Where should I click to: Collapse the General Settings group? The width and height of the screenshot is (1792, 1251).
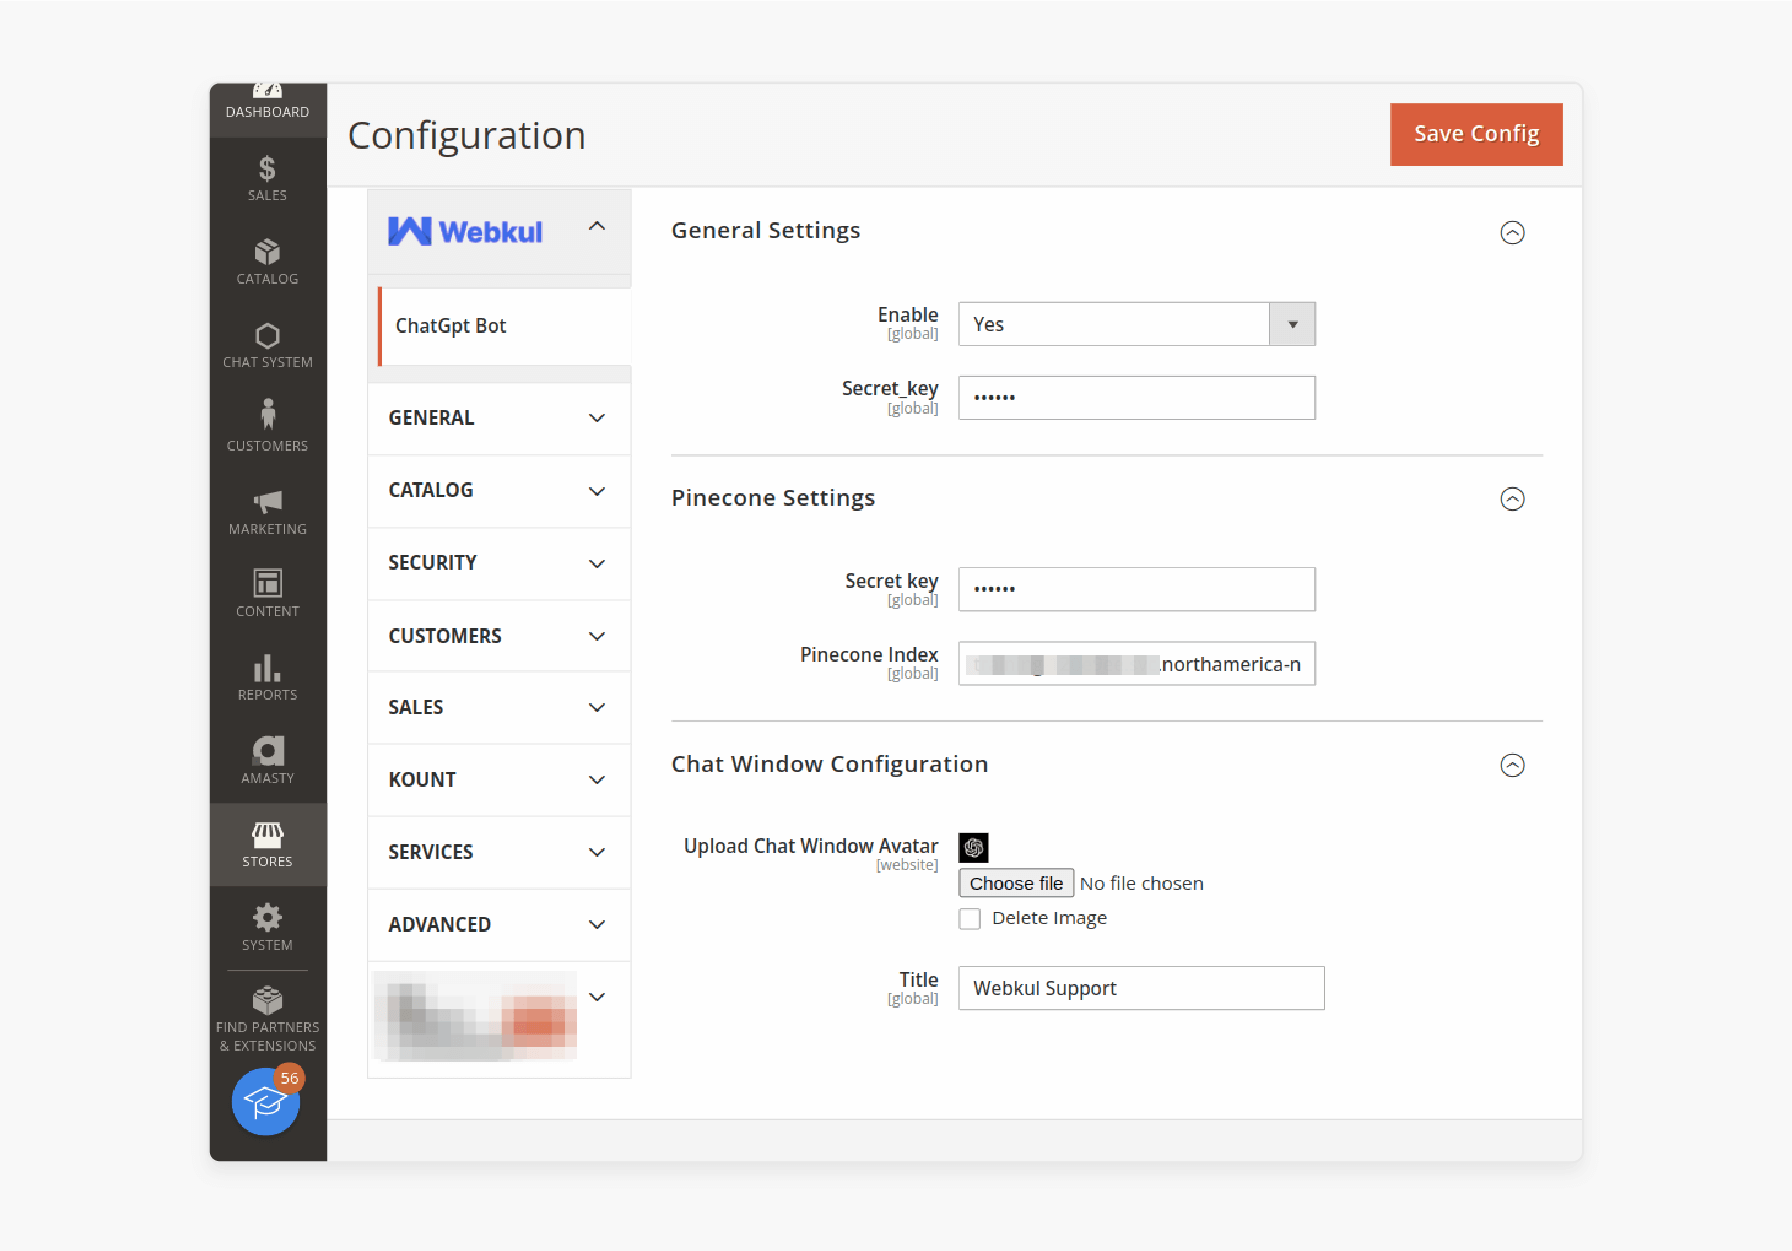(x=1512, y=232)
